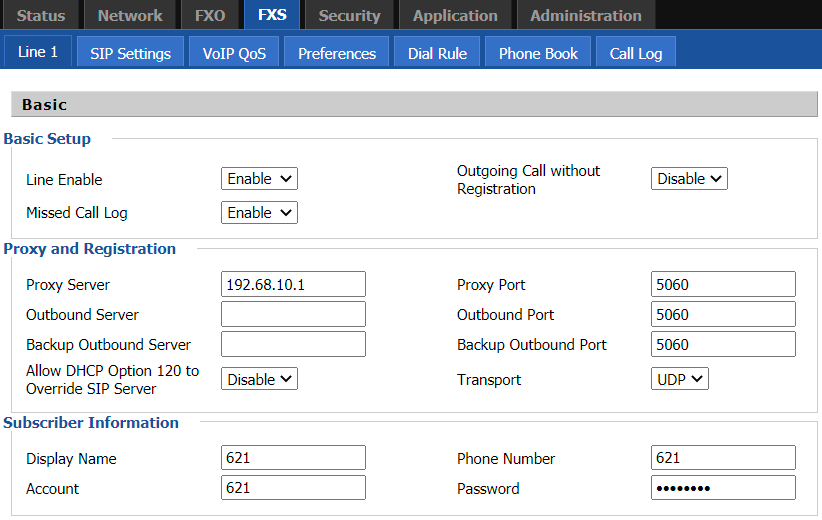View the Phone Book subtab
The image size is (822, 520).
pos(538,53)
